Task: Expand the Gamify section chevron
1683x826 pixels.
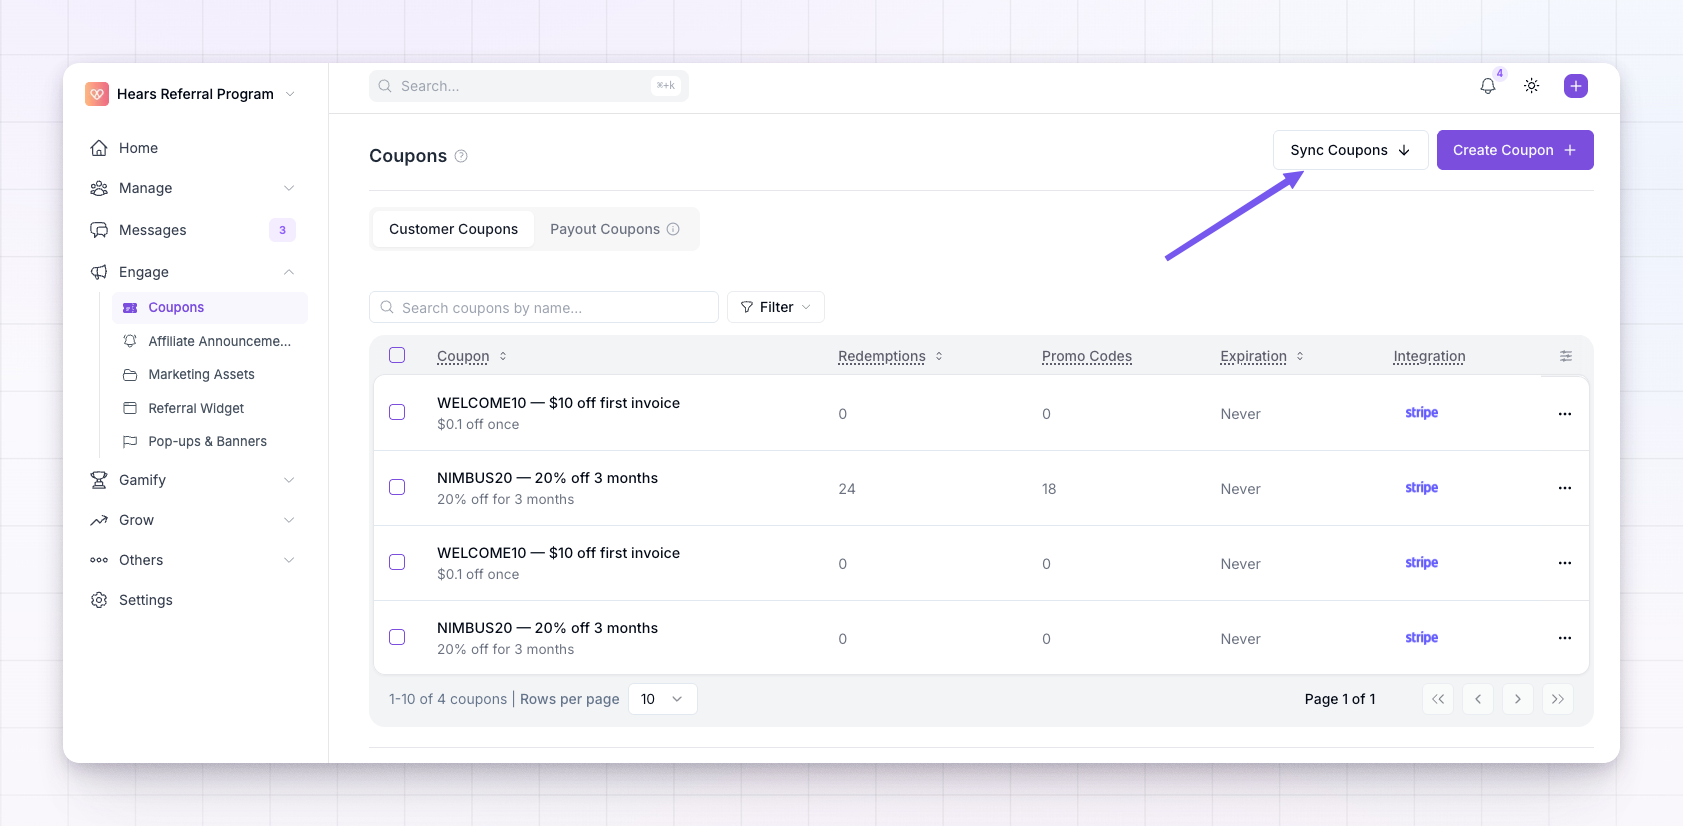Action: click(x=289, y=480)
